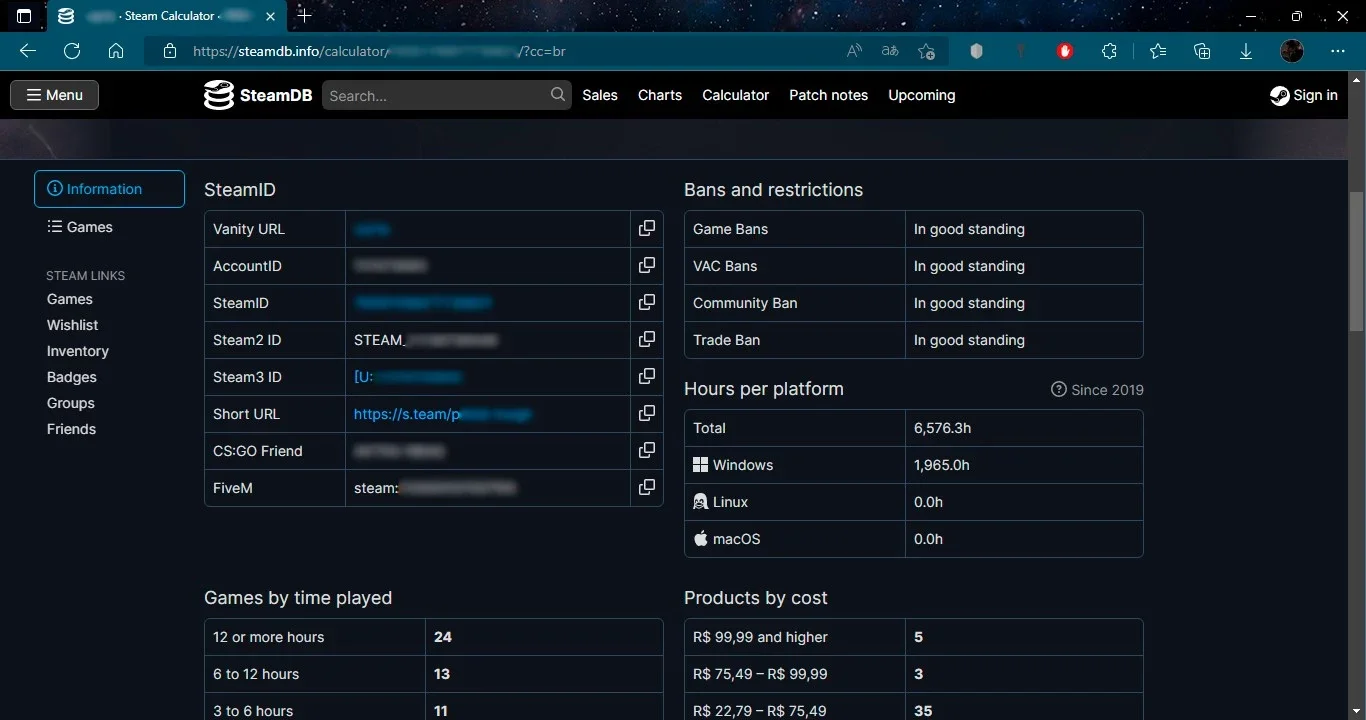Add this page to favorites

pyautogui.click(x=926, y=51)
